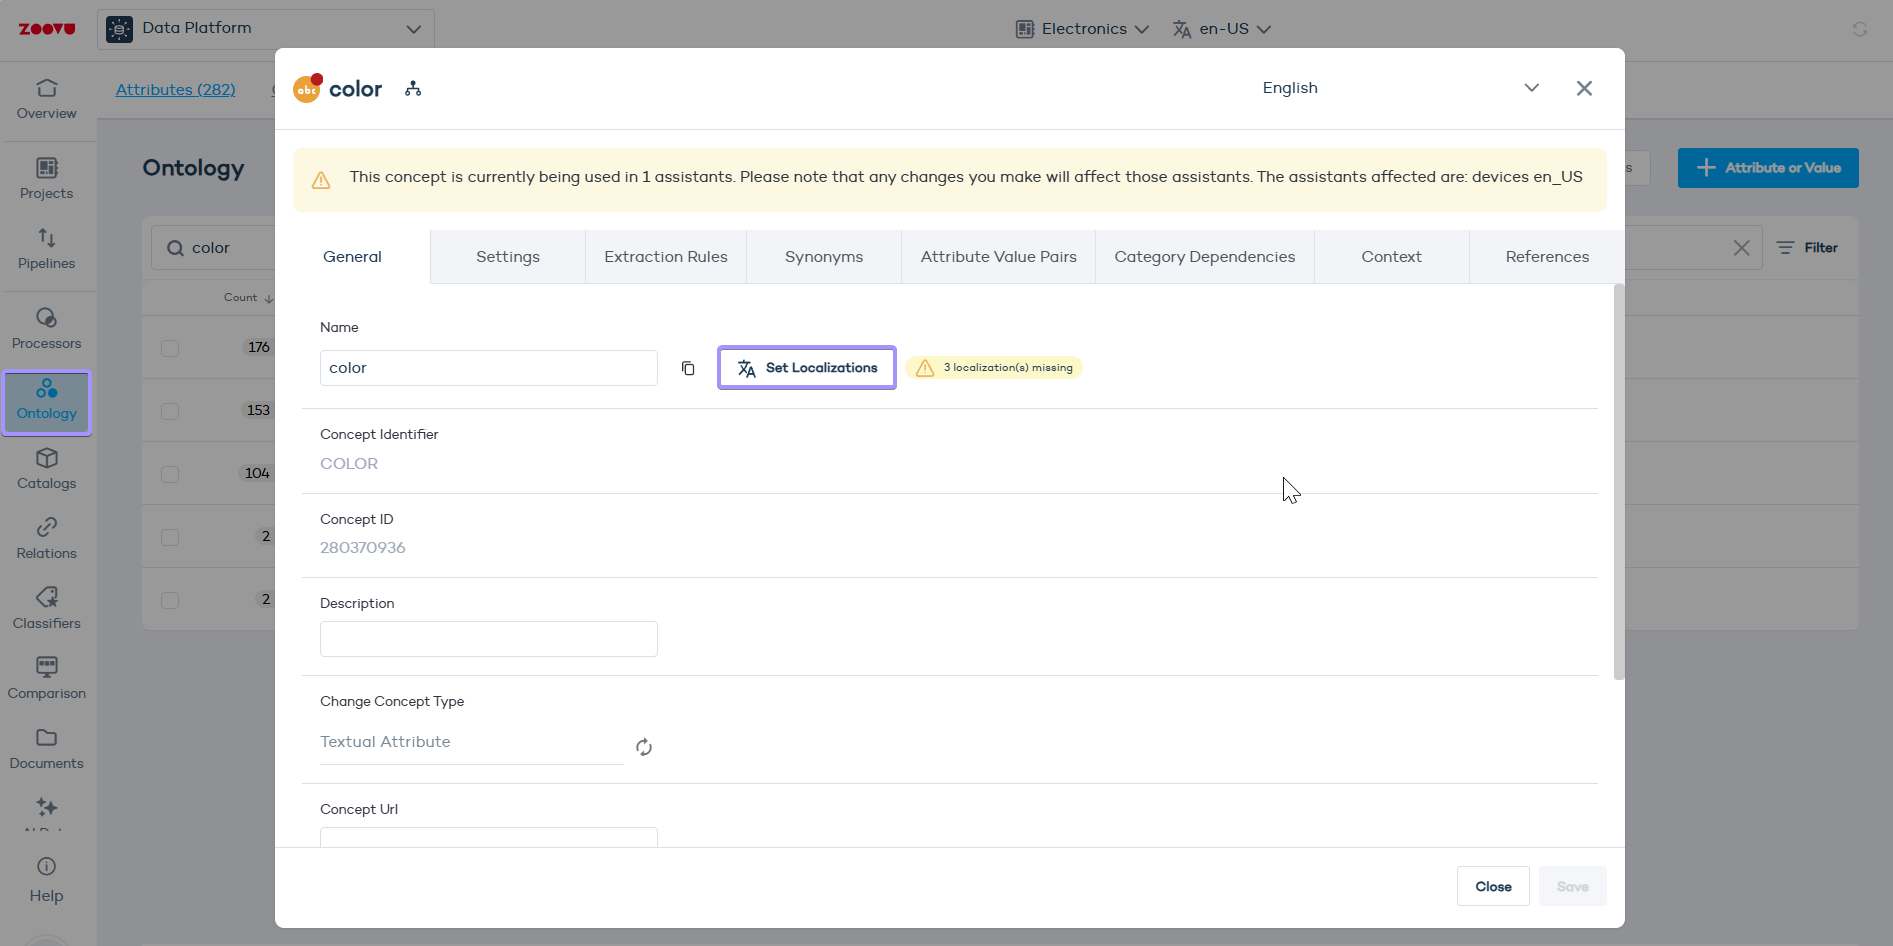Click the concept hierarchy icon beside color title
This screenshot has width=1893, height=946.
tap(413, 89)
